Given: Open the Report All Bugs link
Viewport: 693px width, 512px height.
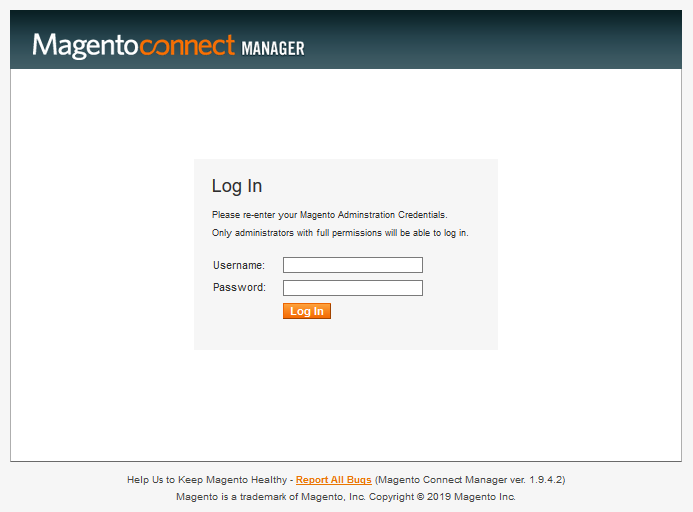Looking at the screenshot, I should pos(333,480).
